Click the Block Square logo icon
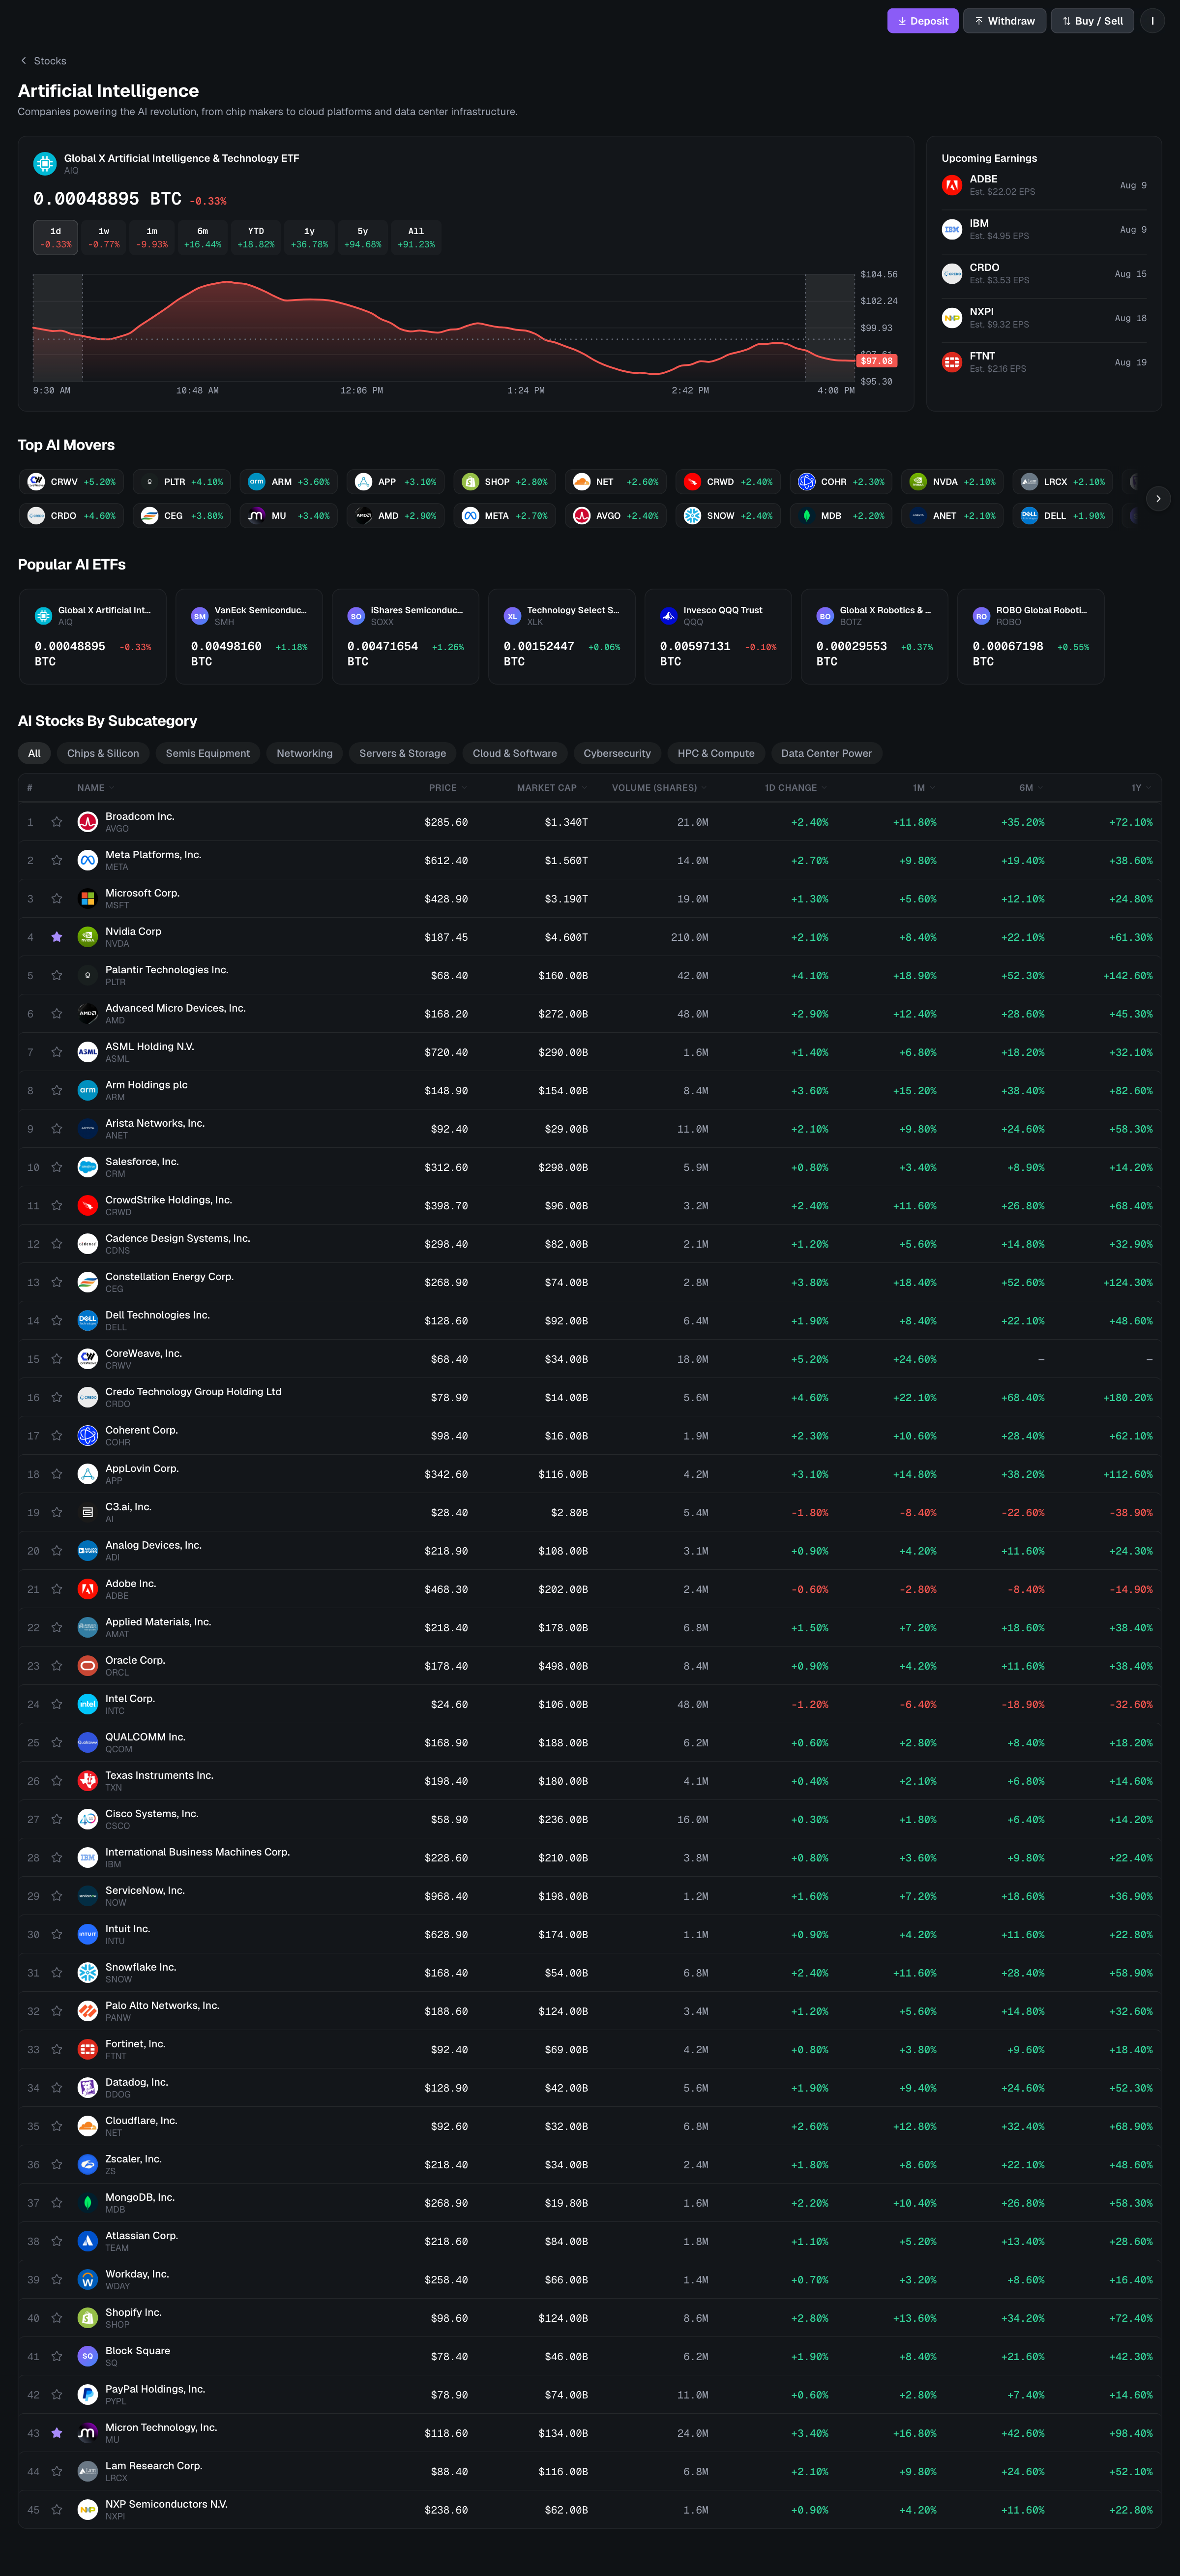1180x2576 pixels. click(x=87, y=2356)
